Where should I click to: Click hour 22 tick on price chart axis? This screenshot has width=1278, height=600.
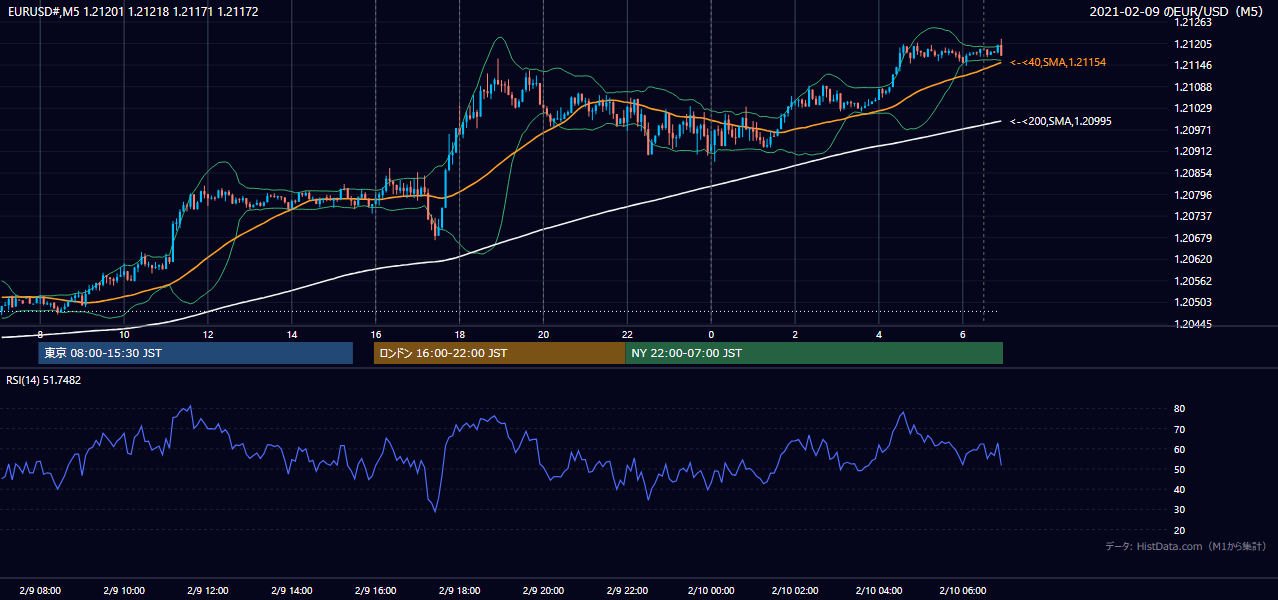pyautogui.click(x=627, y=334)
